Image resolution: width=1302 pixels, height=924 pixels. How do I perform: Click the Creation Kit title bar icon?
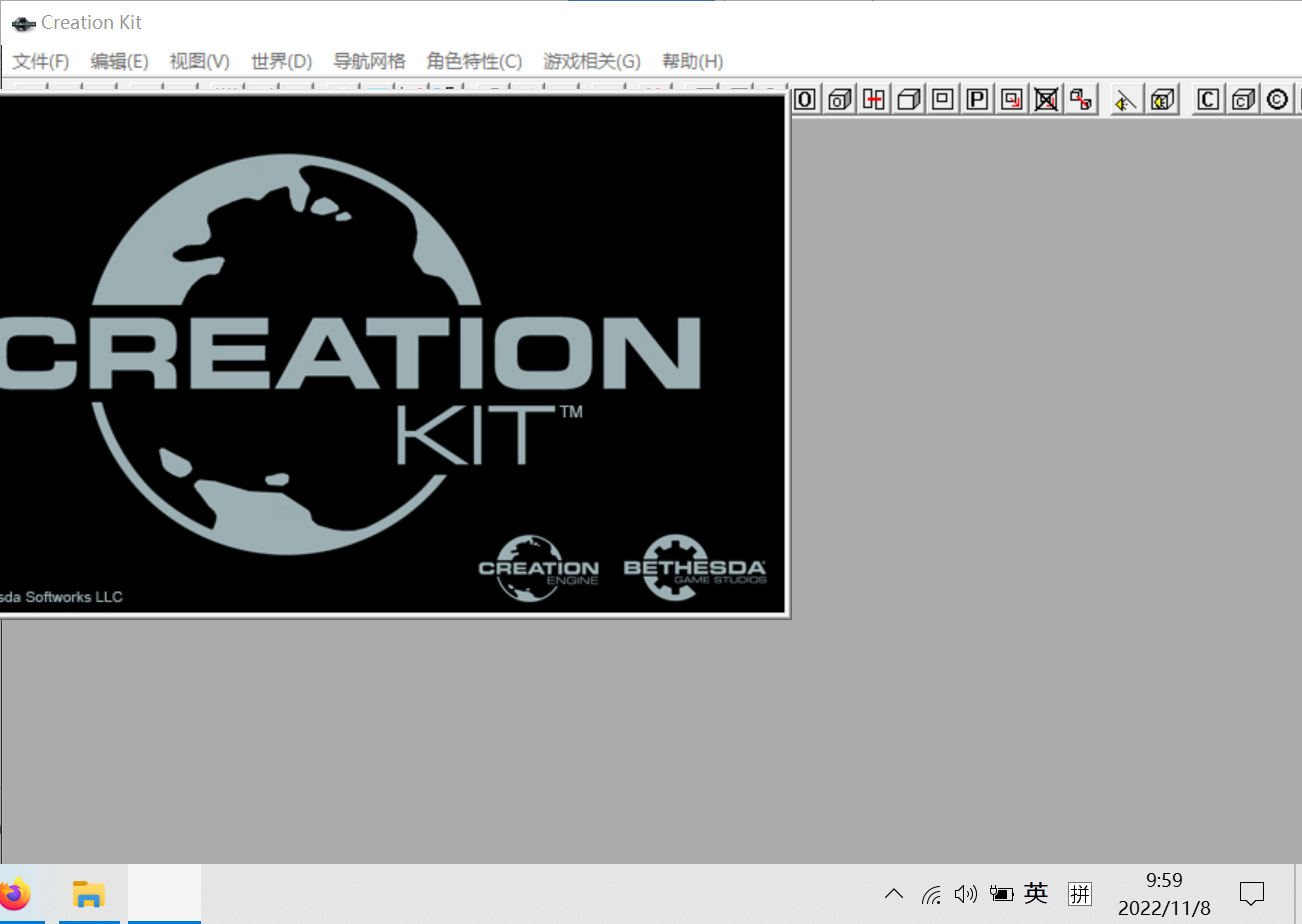click(x=23, y=23)
